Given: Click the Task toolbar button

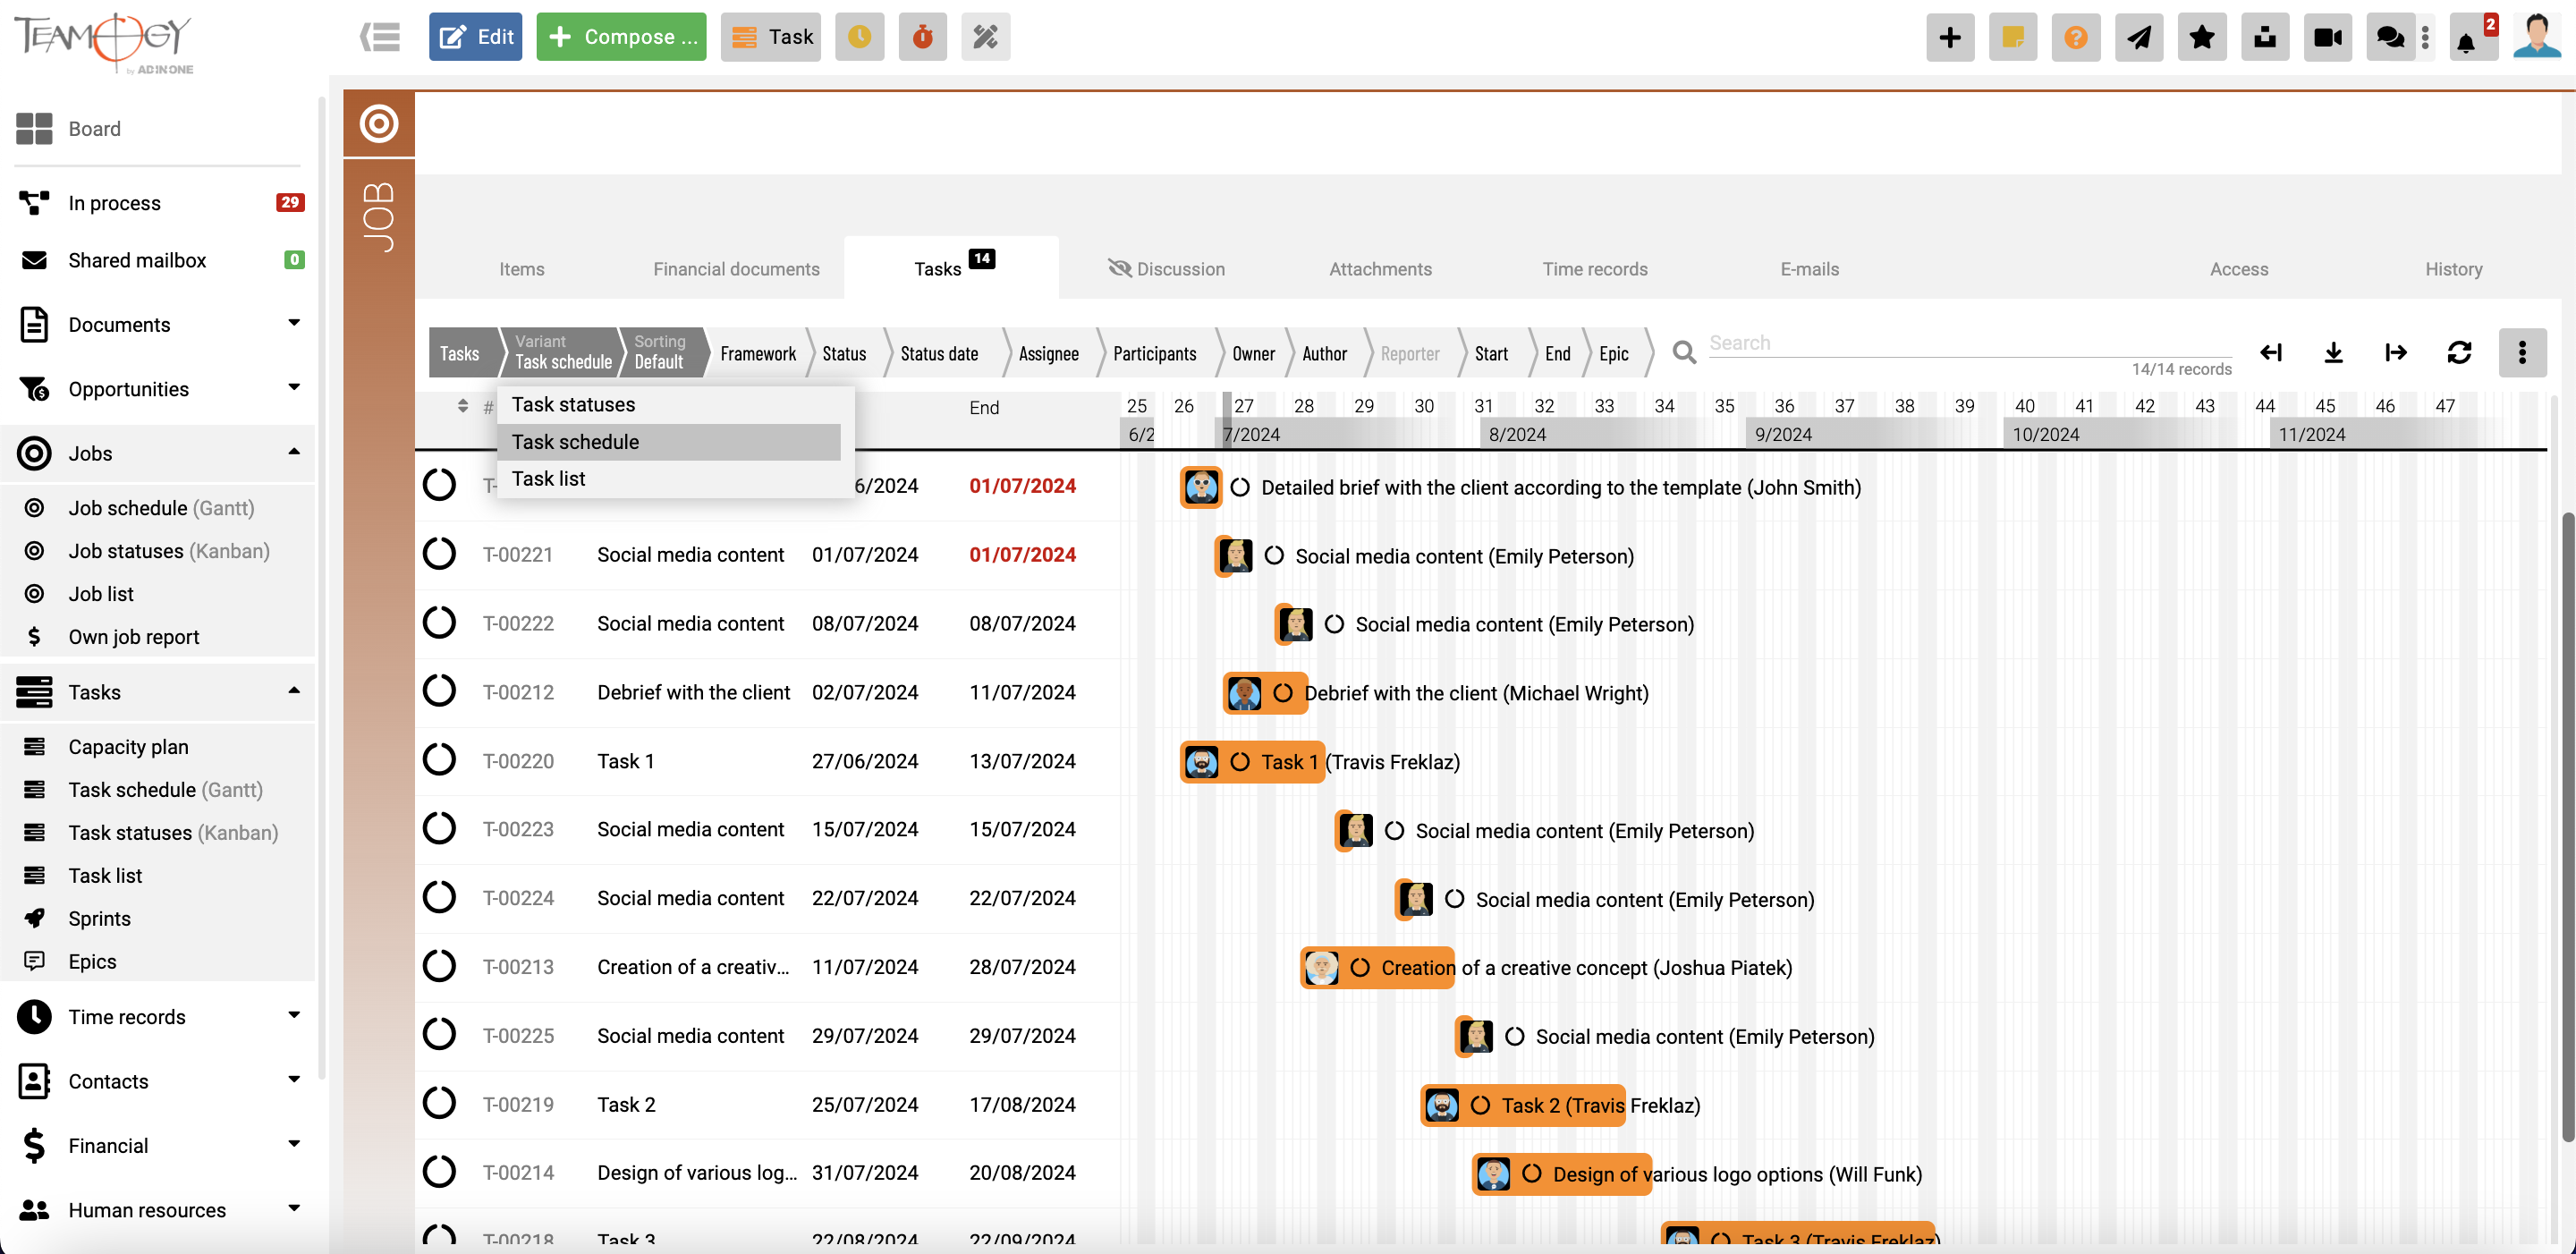Looking at the screenshot, I should coord(770,37).
